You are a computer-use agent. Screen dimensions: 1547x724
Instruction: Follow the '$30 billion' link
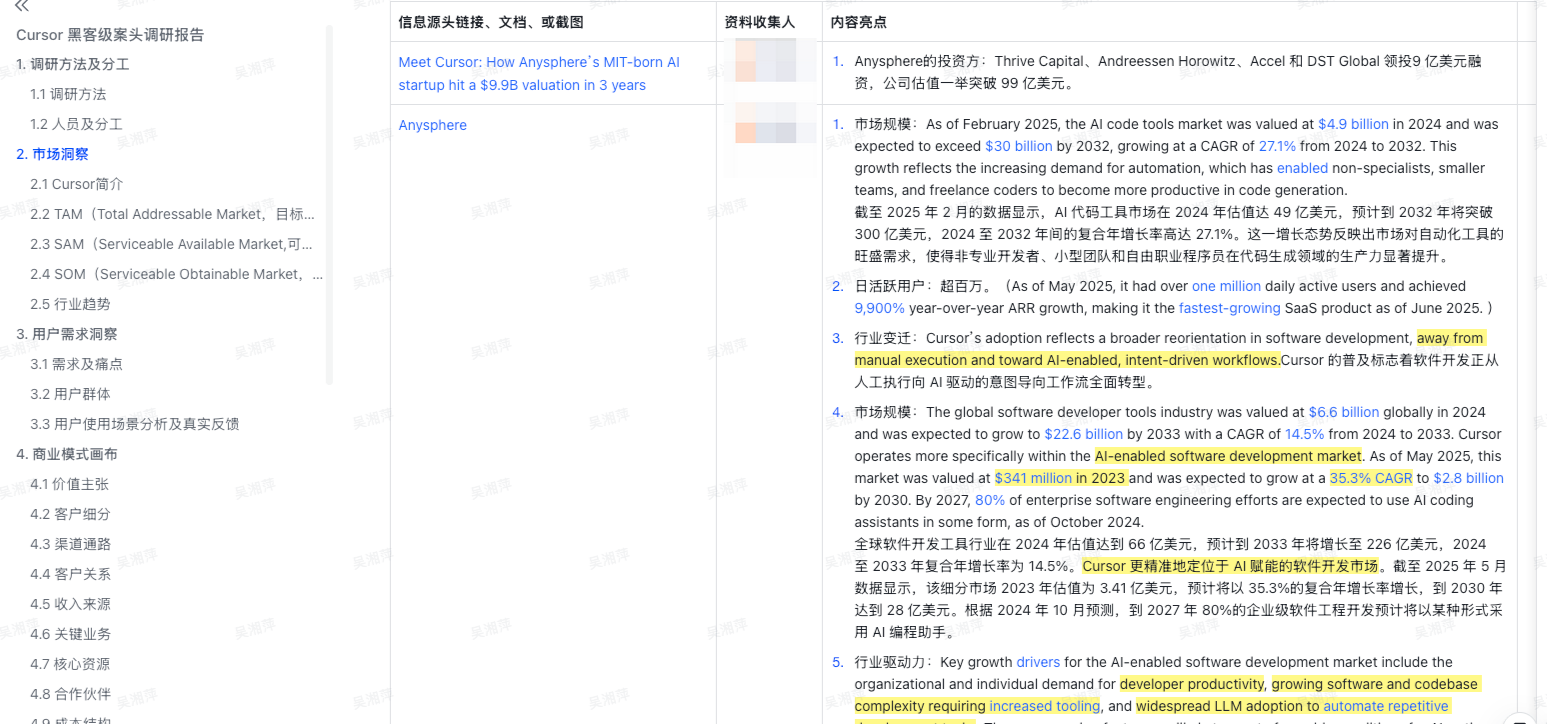[x=1018, y=146]
